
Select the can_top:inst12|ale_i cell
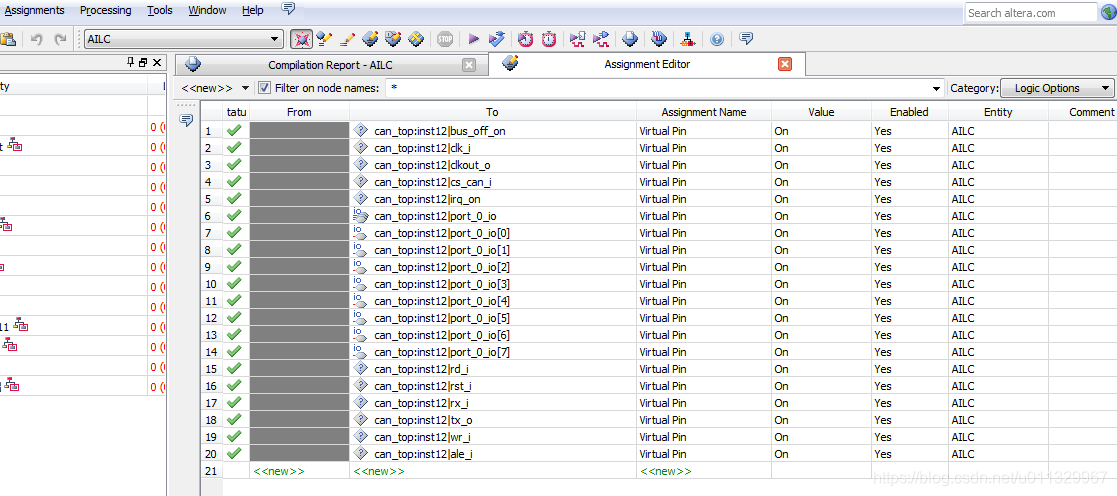coord(492,454)
